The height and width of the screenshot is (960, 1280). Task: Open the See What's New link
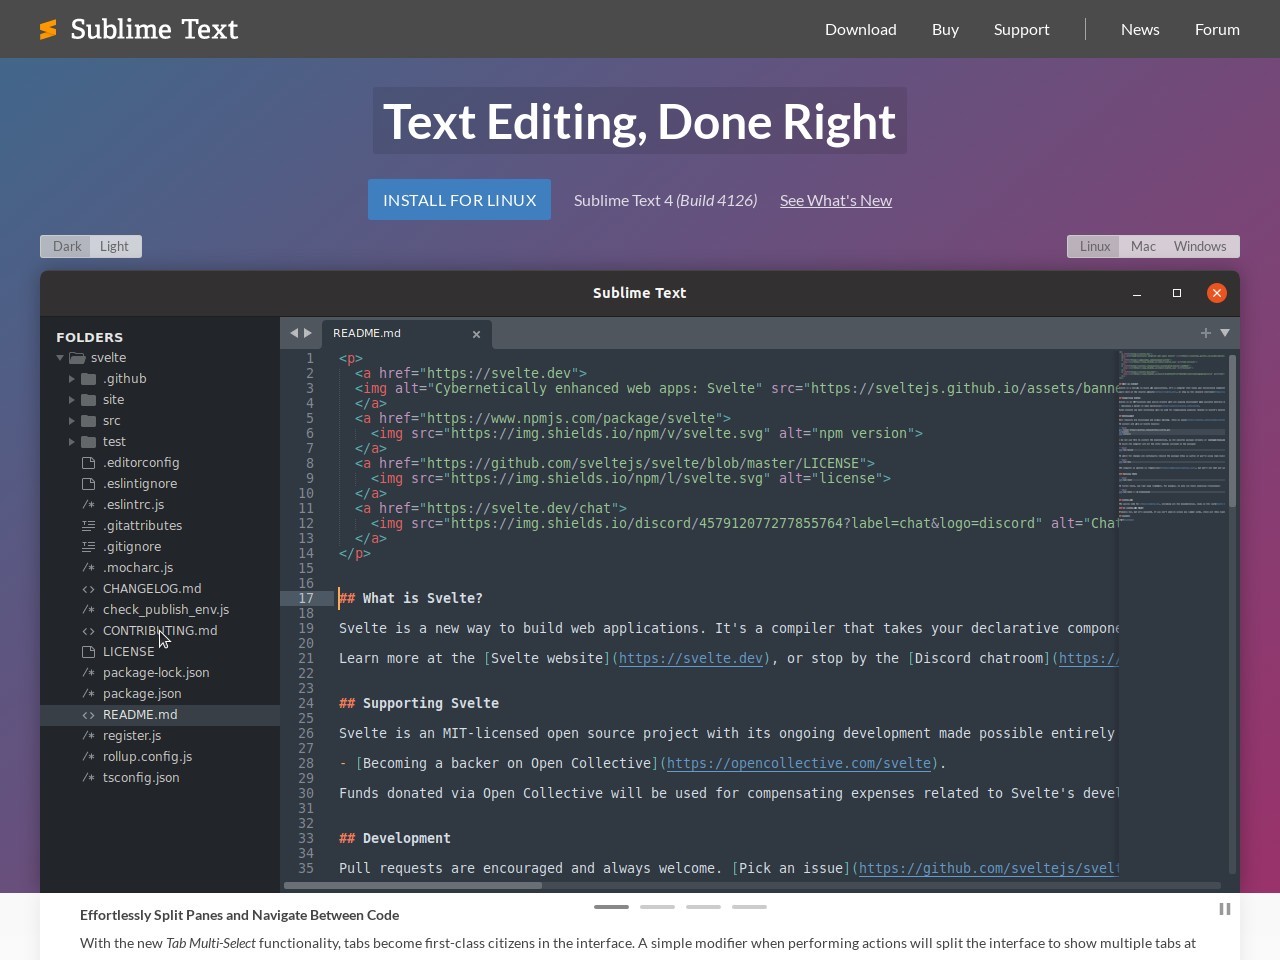[835, 200]
